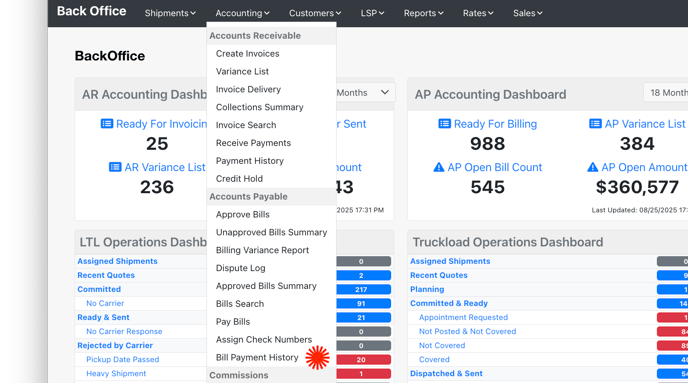Click No Carrier Response link
Viewport: 688px width, 383px height.
point(124,331)
